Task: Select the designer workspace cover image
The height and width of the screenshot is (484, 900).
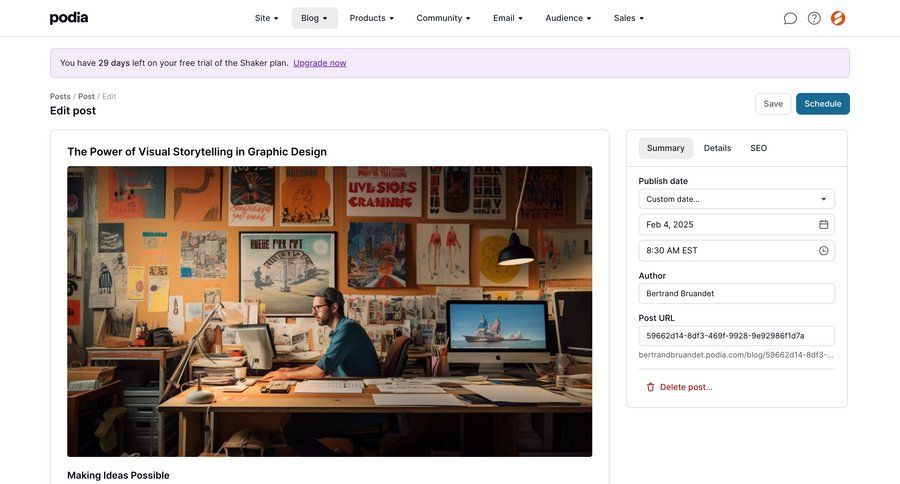Action: tap(329, 312)
